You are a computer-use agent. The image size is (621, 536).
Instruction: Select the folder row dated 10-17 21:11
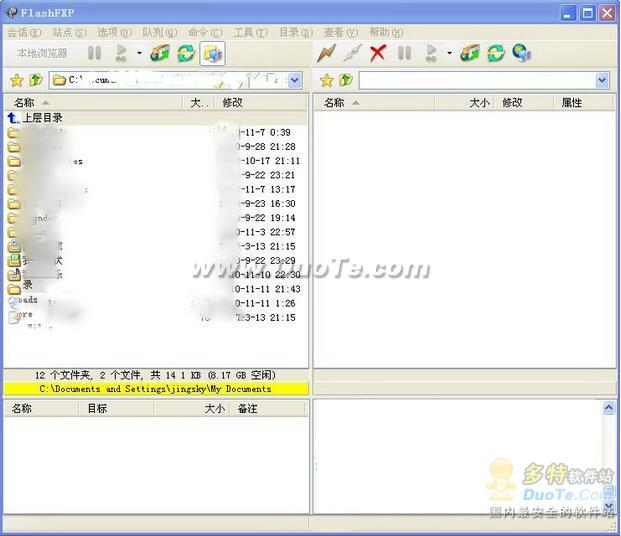click(x=156, y=161)
